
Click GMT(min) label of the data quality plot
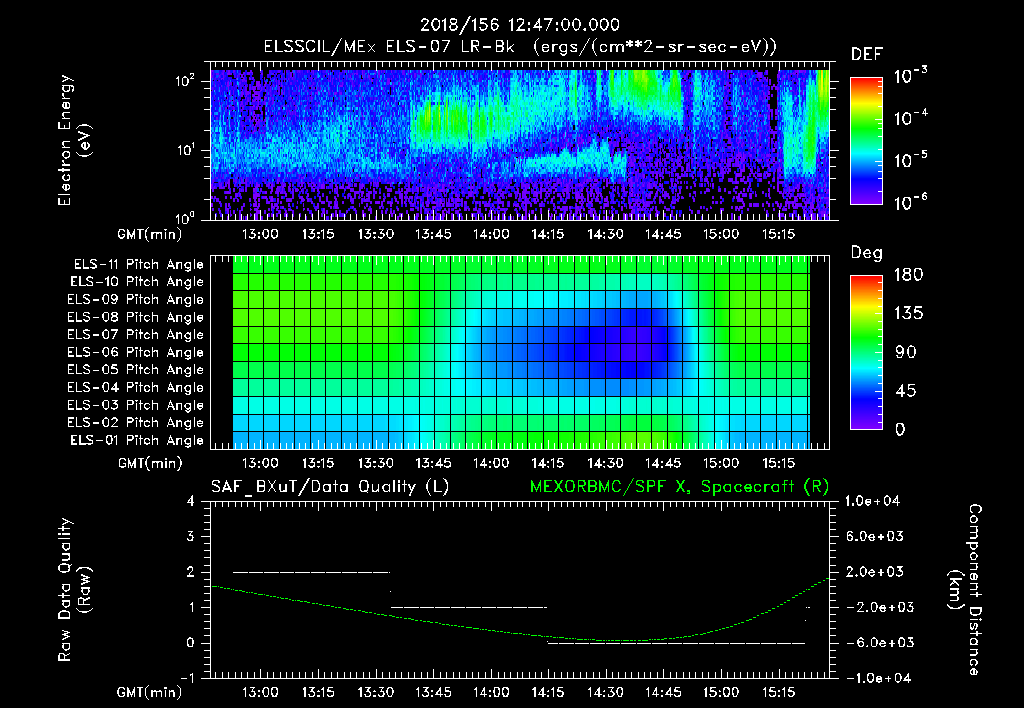(150, 692)
